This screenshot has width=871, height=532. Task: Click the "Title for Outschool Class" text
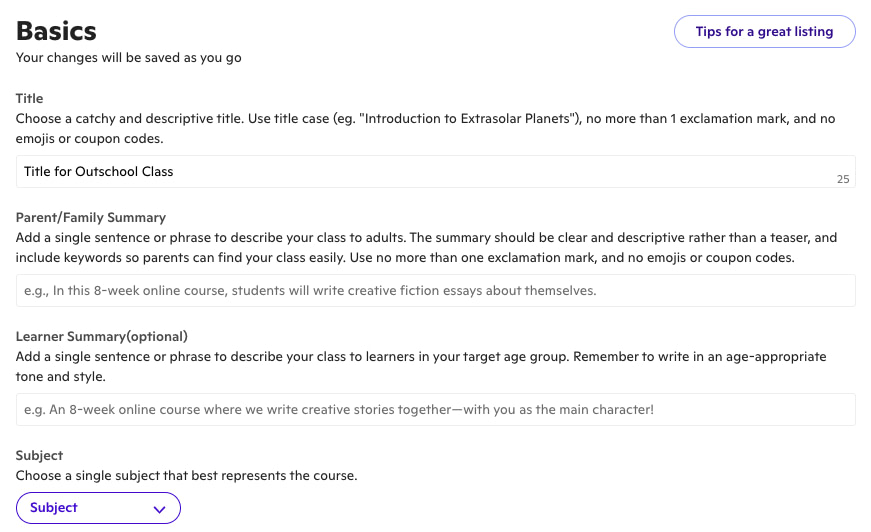click(99, 171)
